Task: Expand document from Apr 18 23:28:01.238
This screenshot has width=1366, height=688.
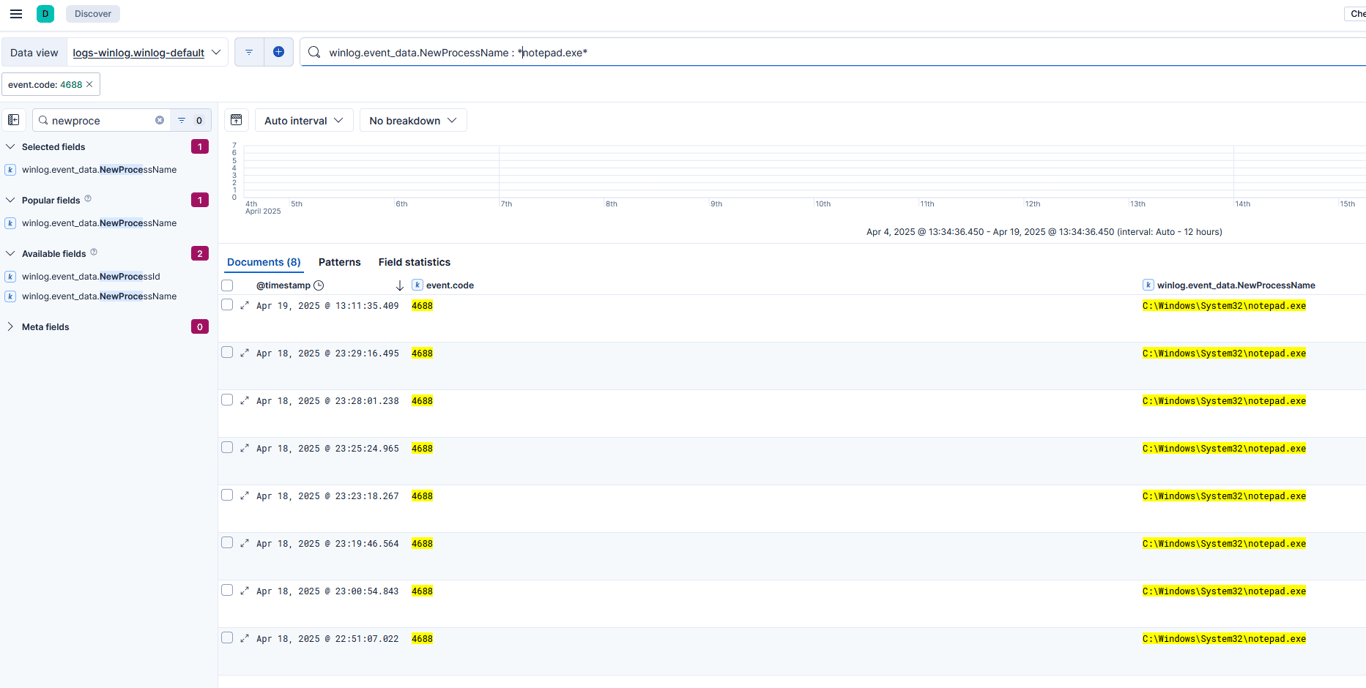Action: tap(244, 401)
